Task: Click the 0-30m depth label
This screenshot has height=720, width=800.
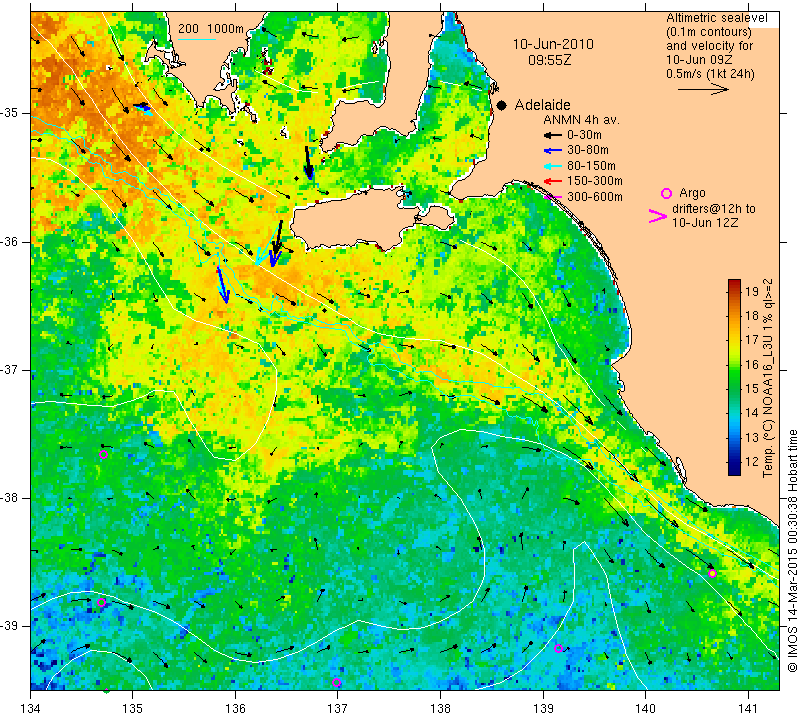Action: 584,135
